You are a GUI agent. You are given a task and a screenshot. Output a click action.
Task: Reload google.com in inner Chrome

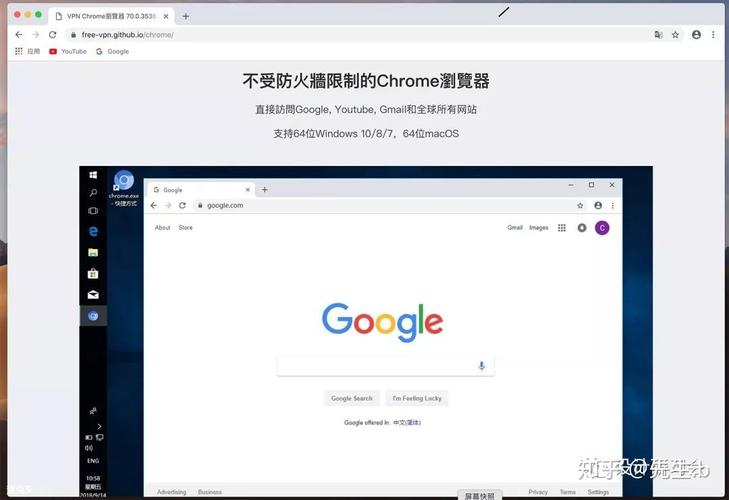tap(182, 205)
